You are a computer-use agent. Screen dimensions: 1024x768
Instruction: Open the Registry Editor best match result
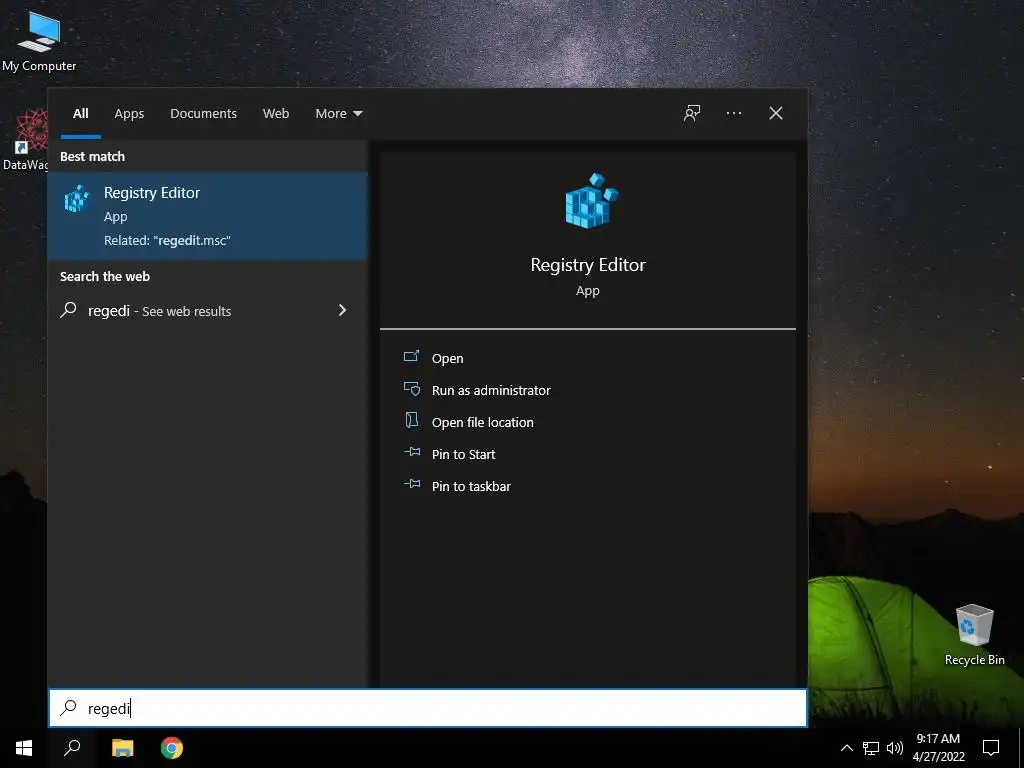(208, 216)
